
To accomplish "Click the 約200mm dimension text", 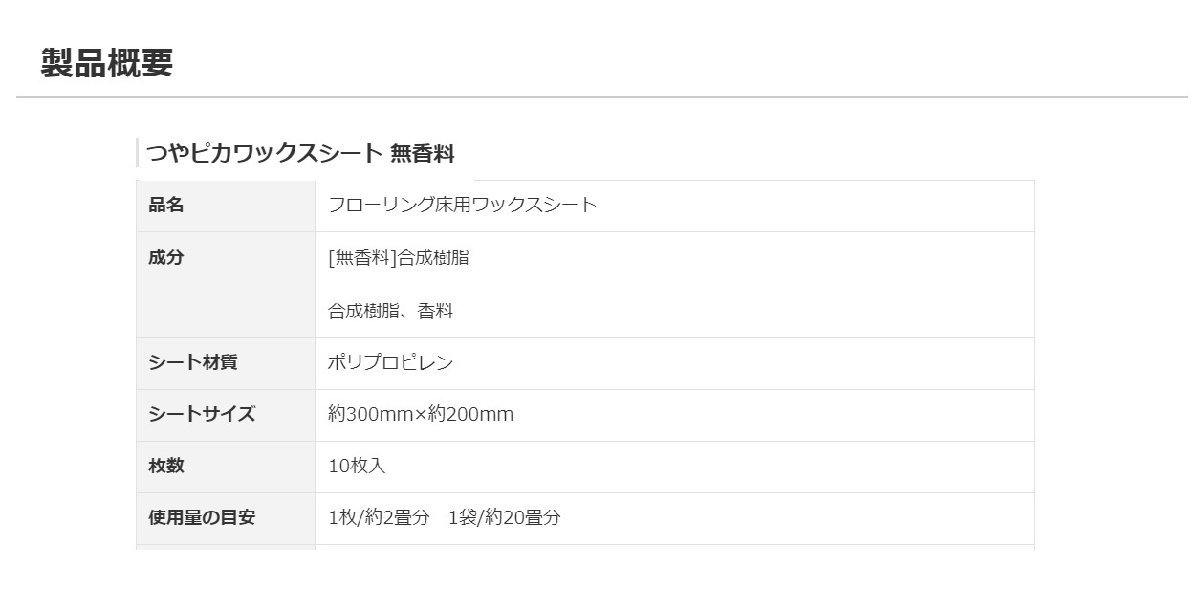I will pos(470,414).
